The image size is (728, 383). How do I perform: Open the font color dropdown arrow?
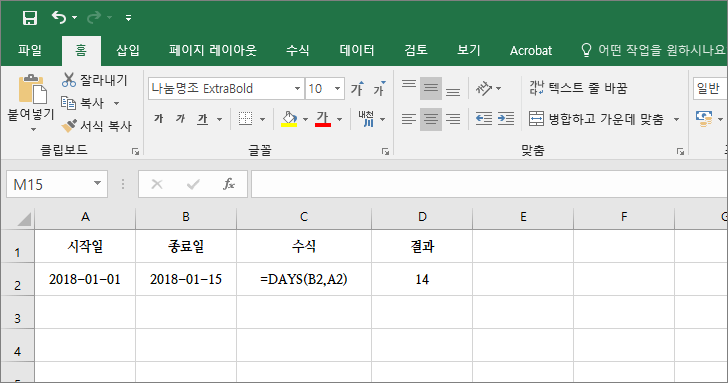[339, 119]
